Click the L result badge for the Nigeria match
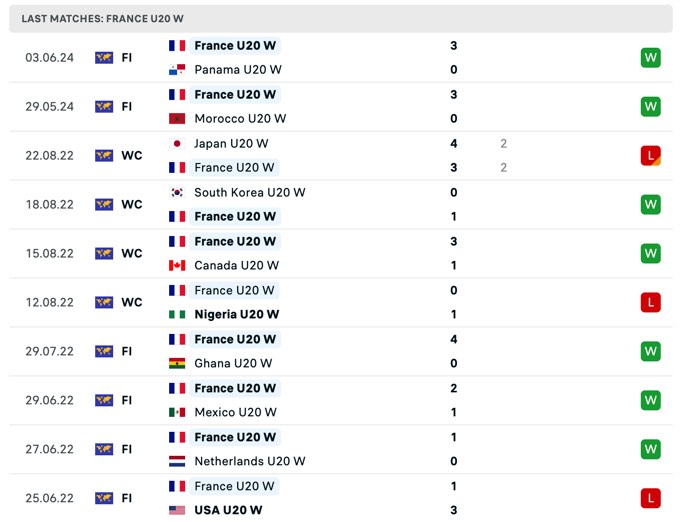This screenshot has height=522, width=684. (650, 303)
